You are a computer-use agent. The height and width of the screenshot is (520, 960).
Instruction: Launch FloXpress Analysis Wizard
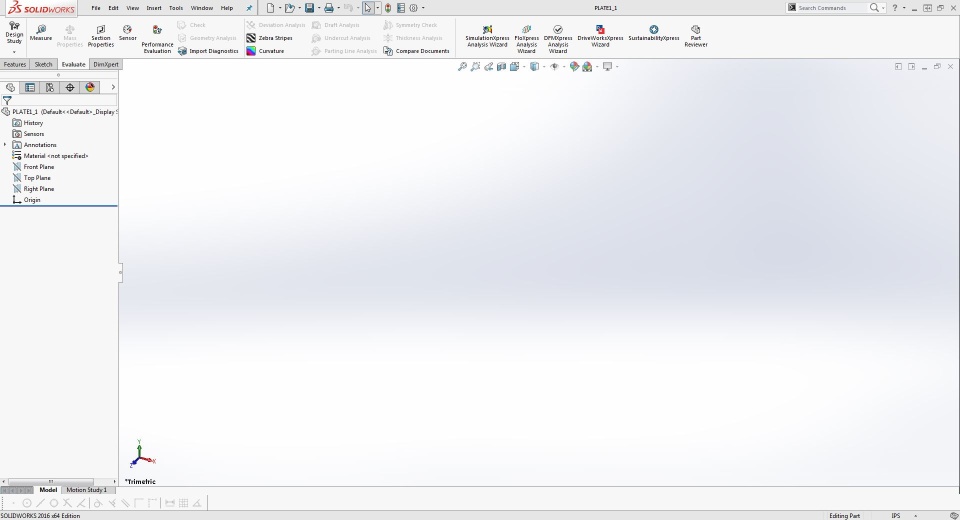pyautogui.click(x=527, y=39)
